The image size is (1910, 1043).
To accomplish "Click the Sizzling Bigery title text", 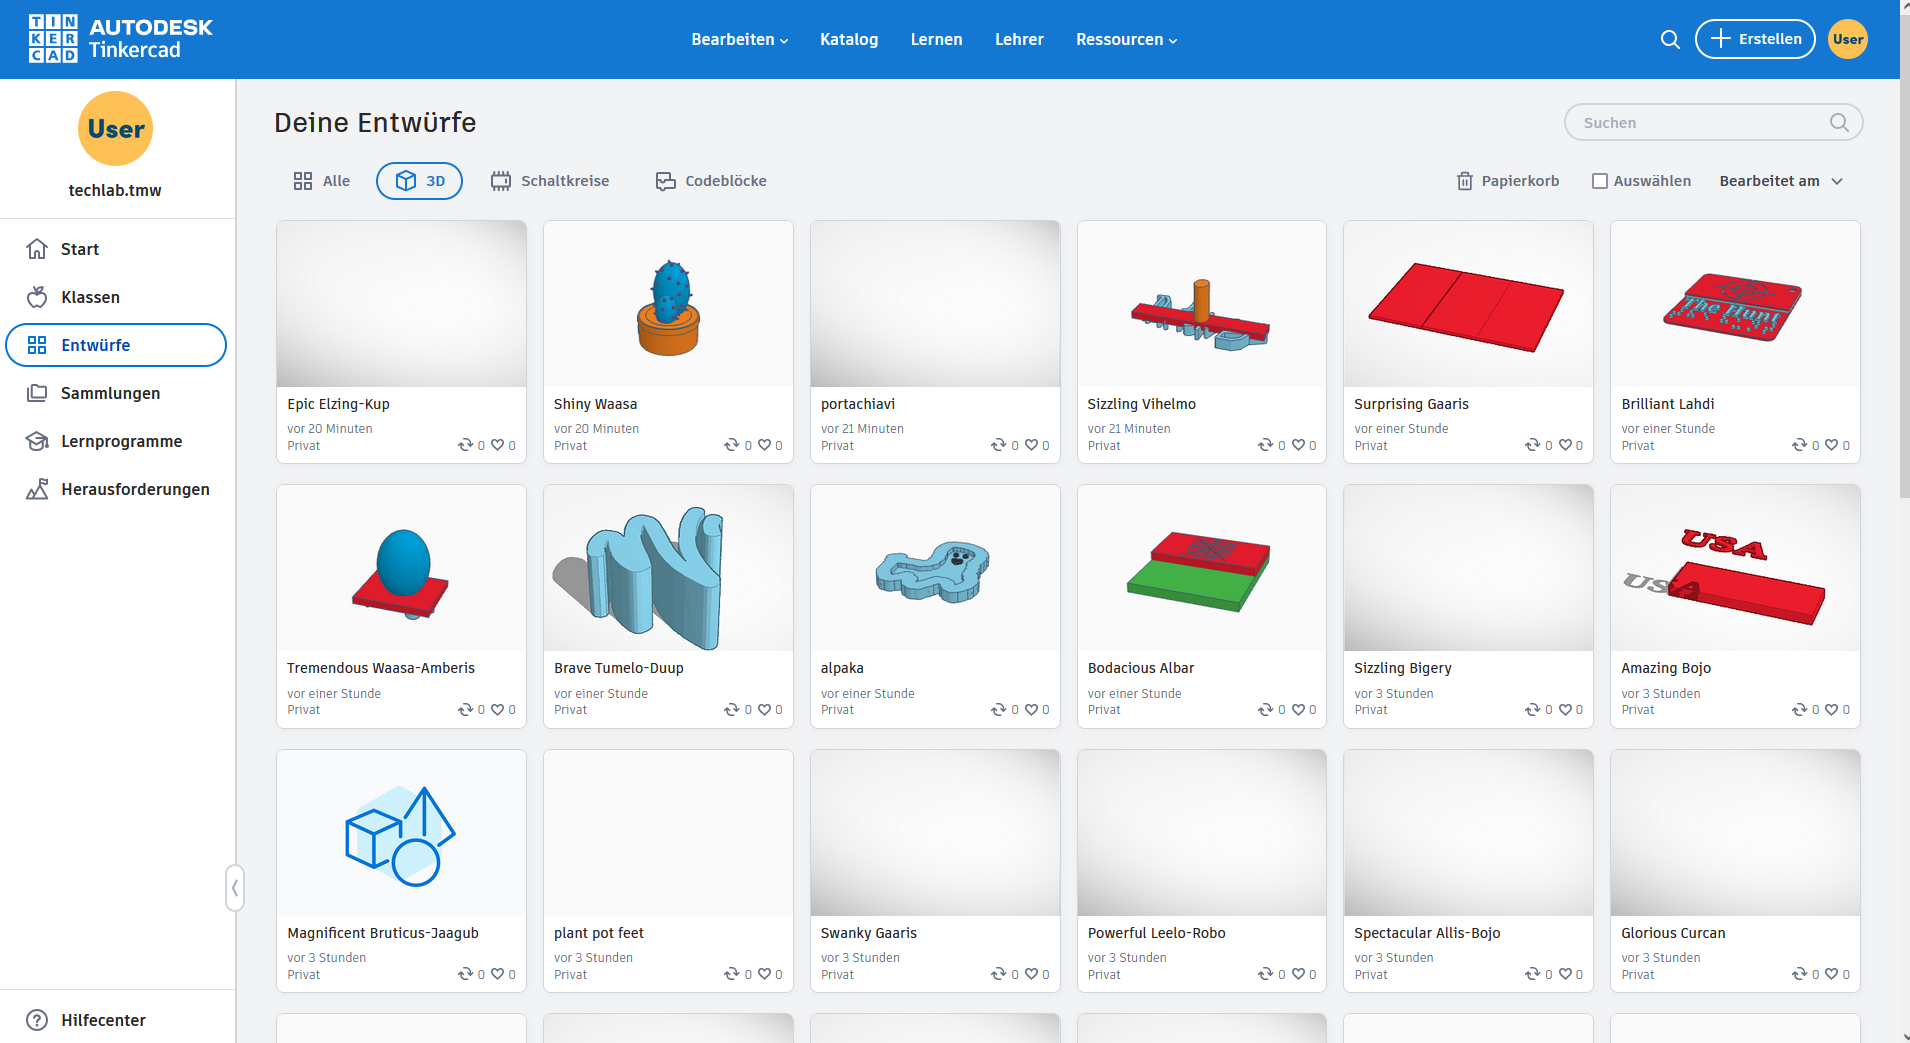I will 1402,668.
